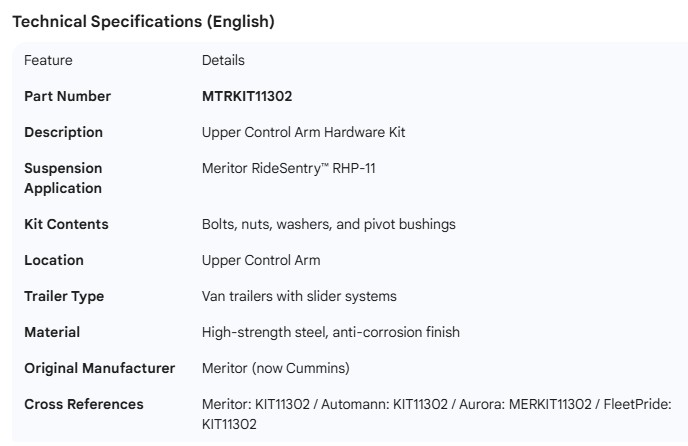
Task: Select the Material row label
Action: click(52, 332)
